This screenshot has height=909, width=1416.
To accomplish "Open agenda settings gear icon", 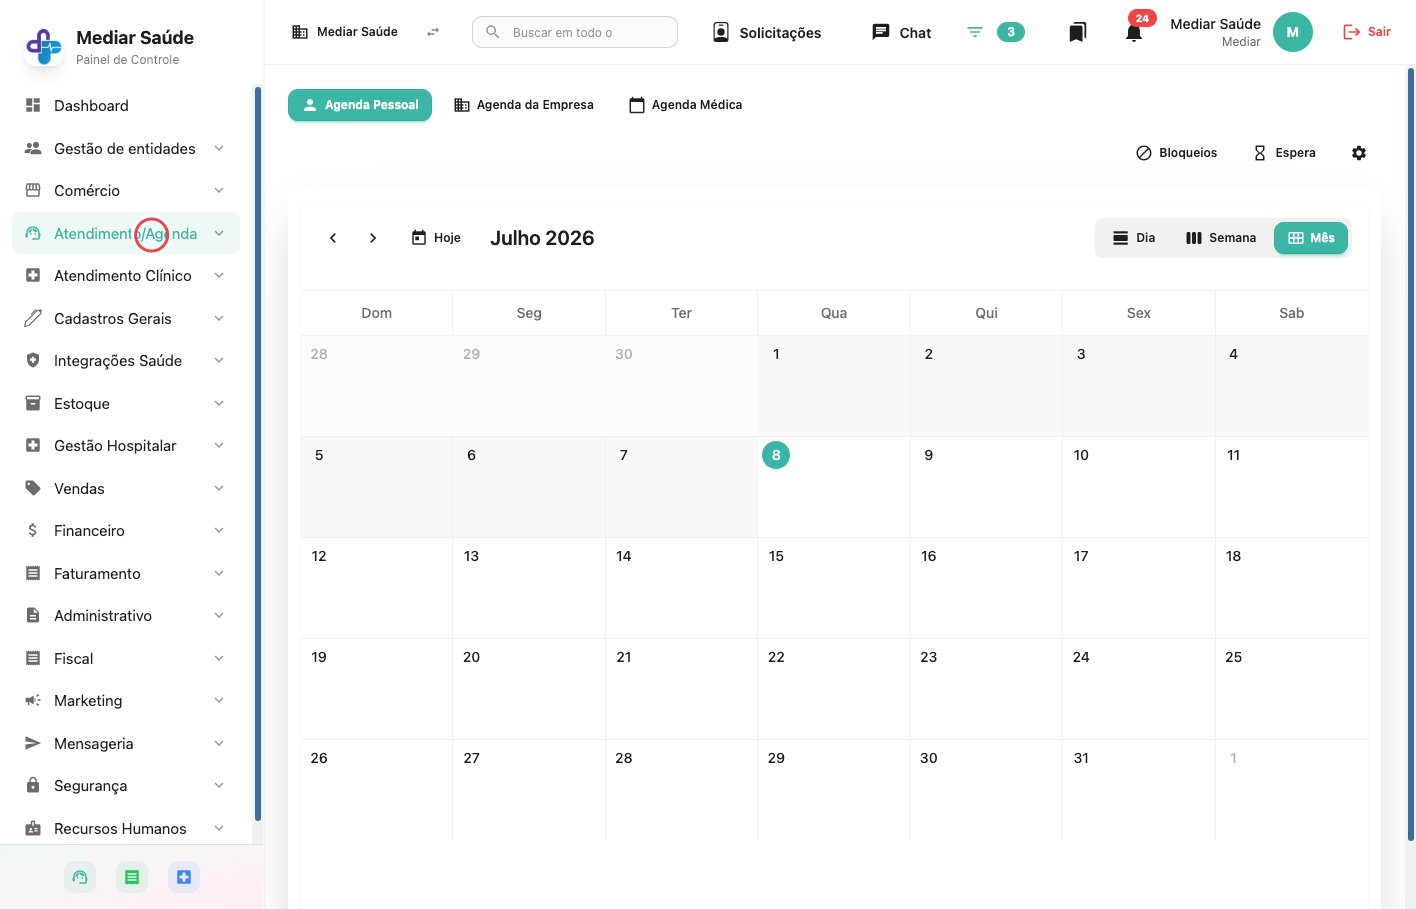I will pos(1359,153).
